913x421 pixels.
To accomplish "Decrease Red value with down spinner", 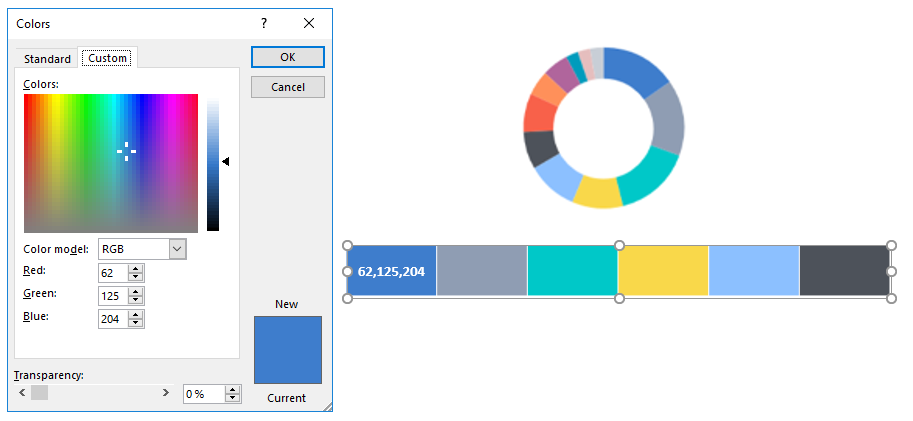I will [137, 277].
